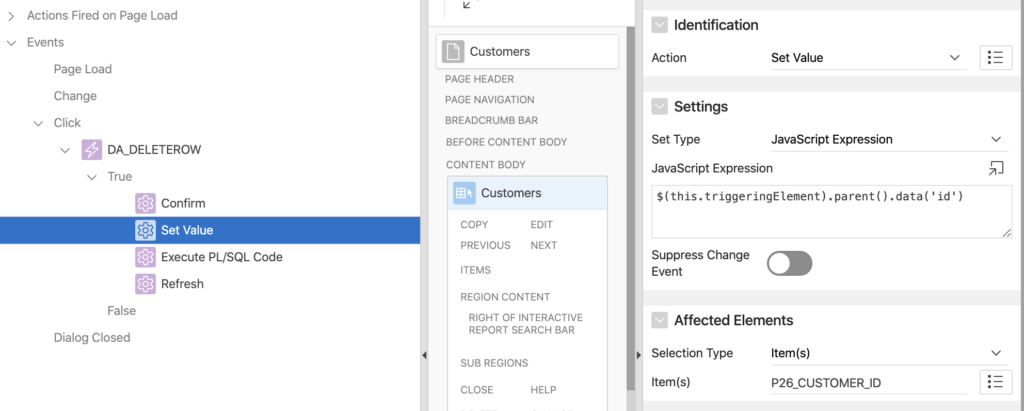Collapse the Identification section
Image resolution: width=1024 pixels, height=411 pixels.
point(660,25)
